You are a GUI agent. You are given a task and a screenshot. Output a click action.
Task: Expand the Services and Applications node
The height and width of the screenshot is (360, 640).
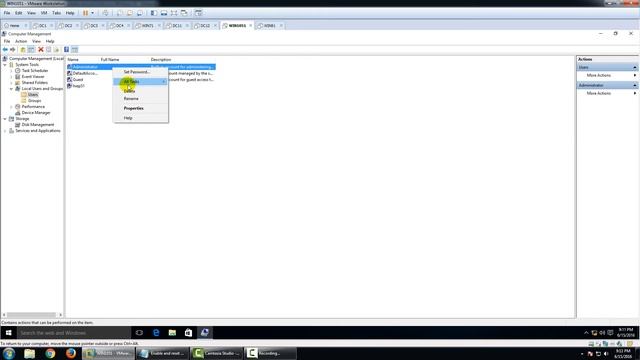pos(5,131)
